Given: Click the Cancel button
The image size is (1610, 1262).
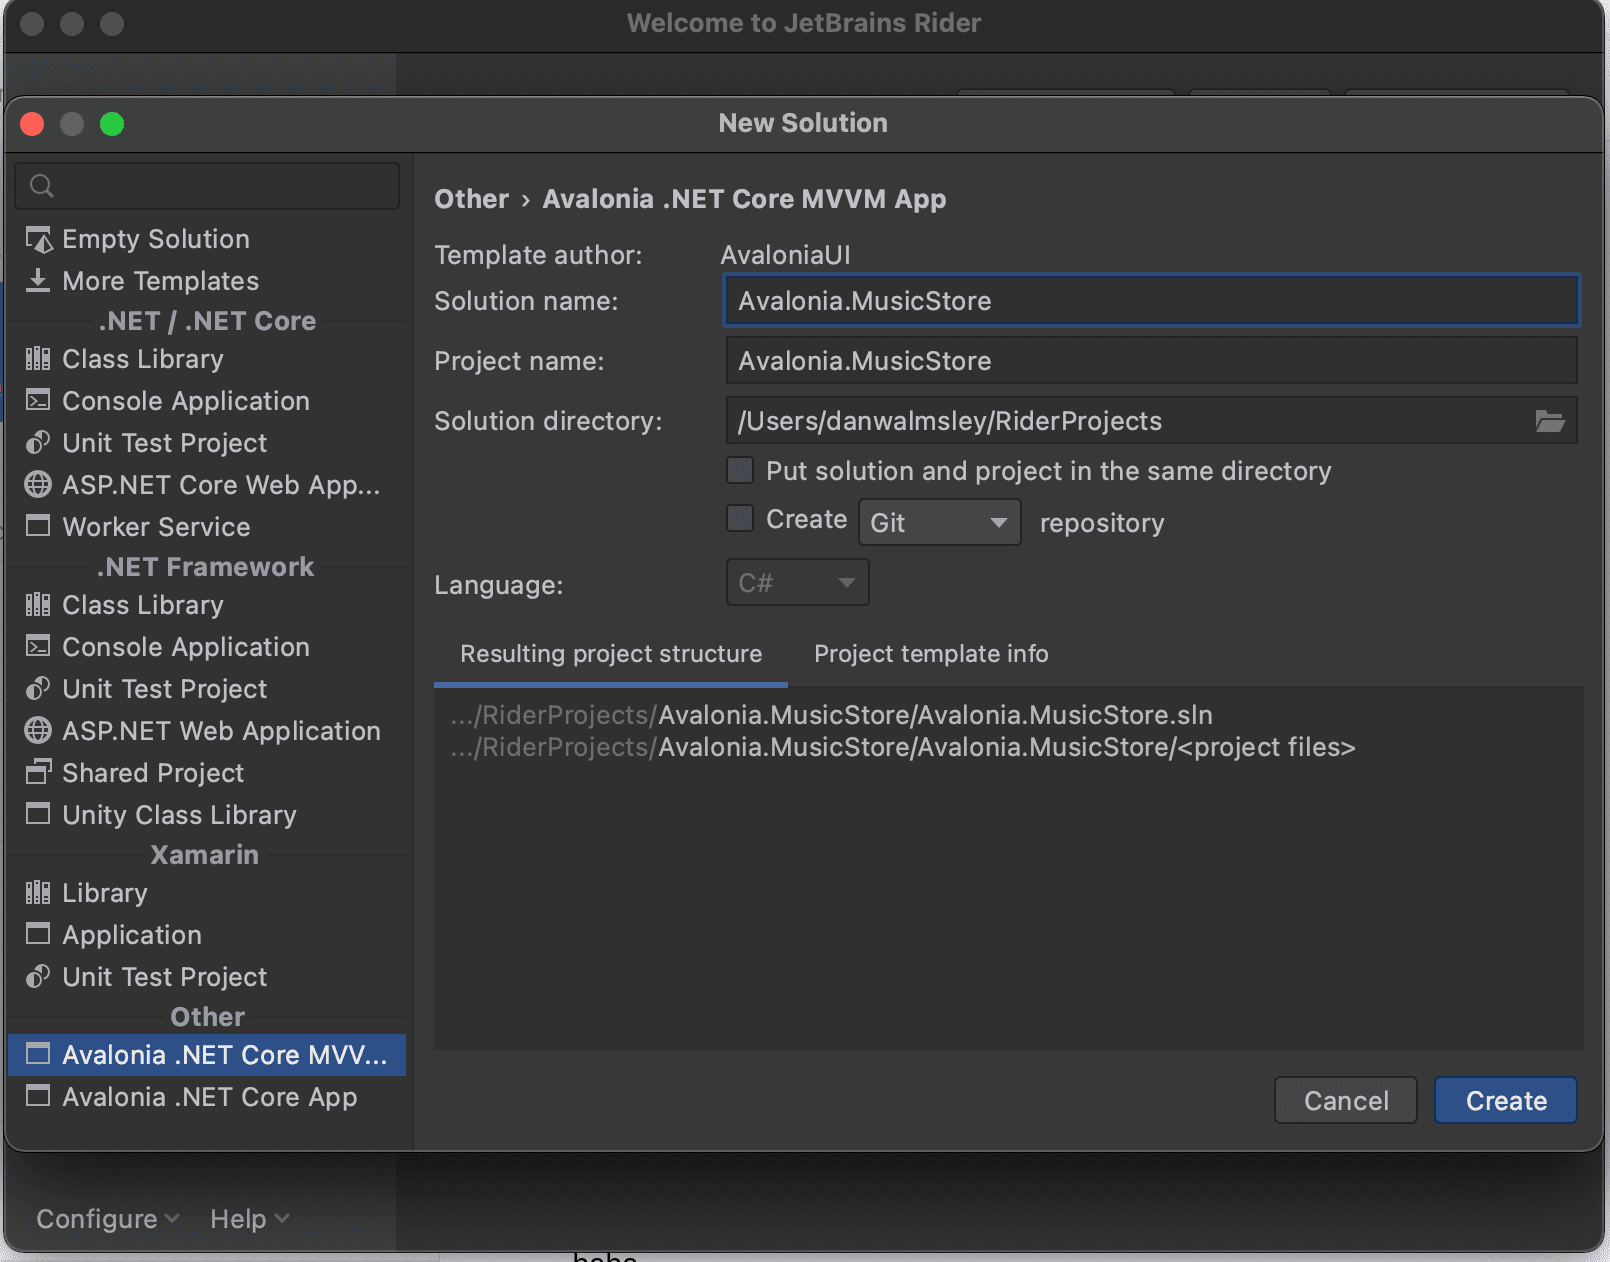Looking at the screenshot, I should pos(1345,1101).
